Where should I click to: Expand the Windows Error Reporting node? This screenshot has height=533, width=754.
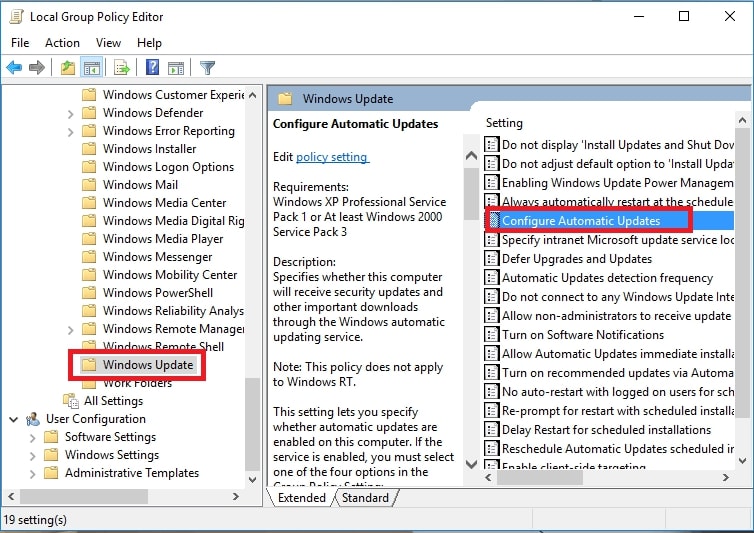(x=71, y=132)
